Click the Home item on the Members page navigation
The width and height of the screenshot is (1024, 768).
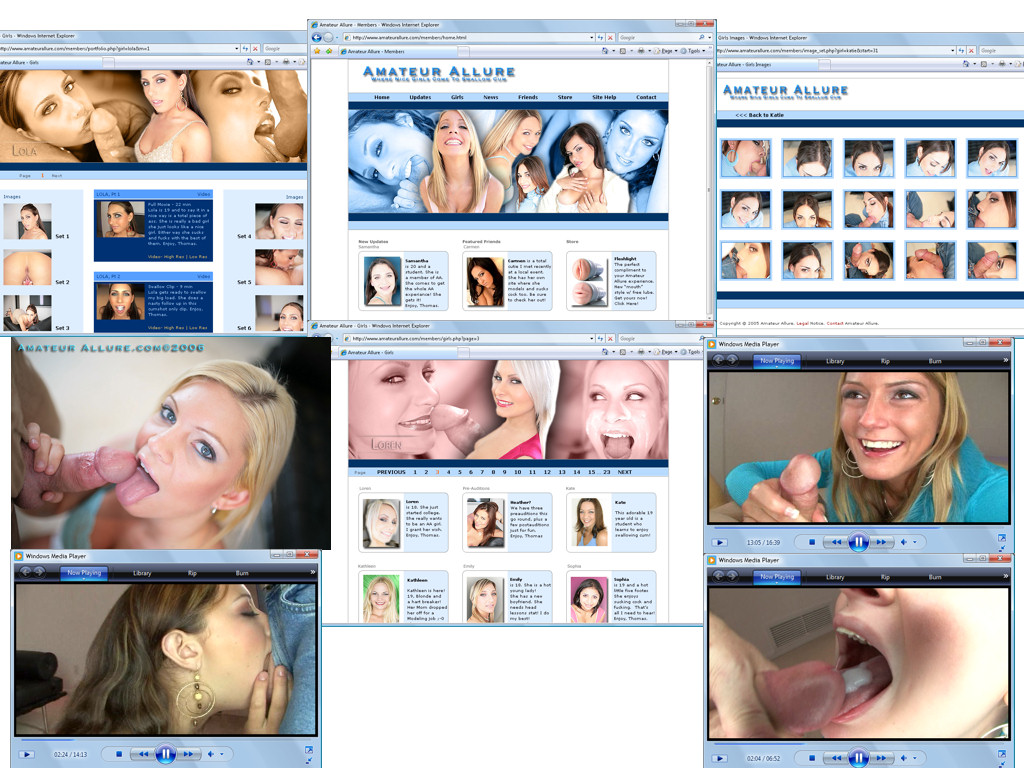pos(382,97)
